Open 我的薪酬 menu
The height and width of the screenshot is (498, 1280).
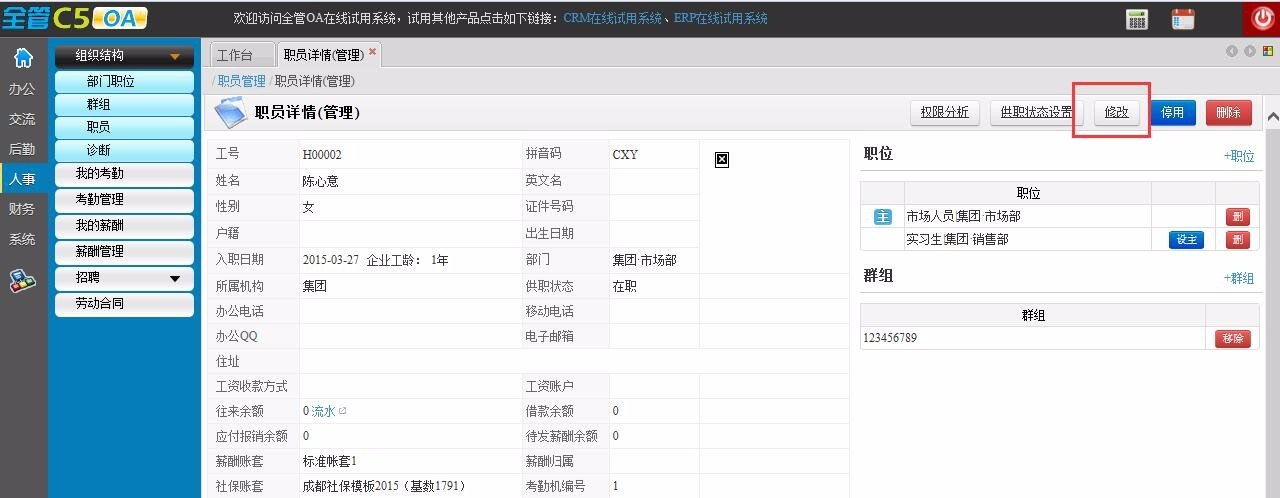tap(125, 226)
